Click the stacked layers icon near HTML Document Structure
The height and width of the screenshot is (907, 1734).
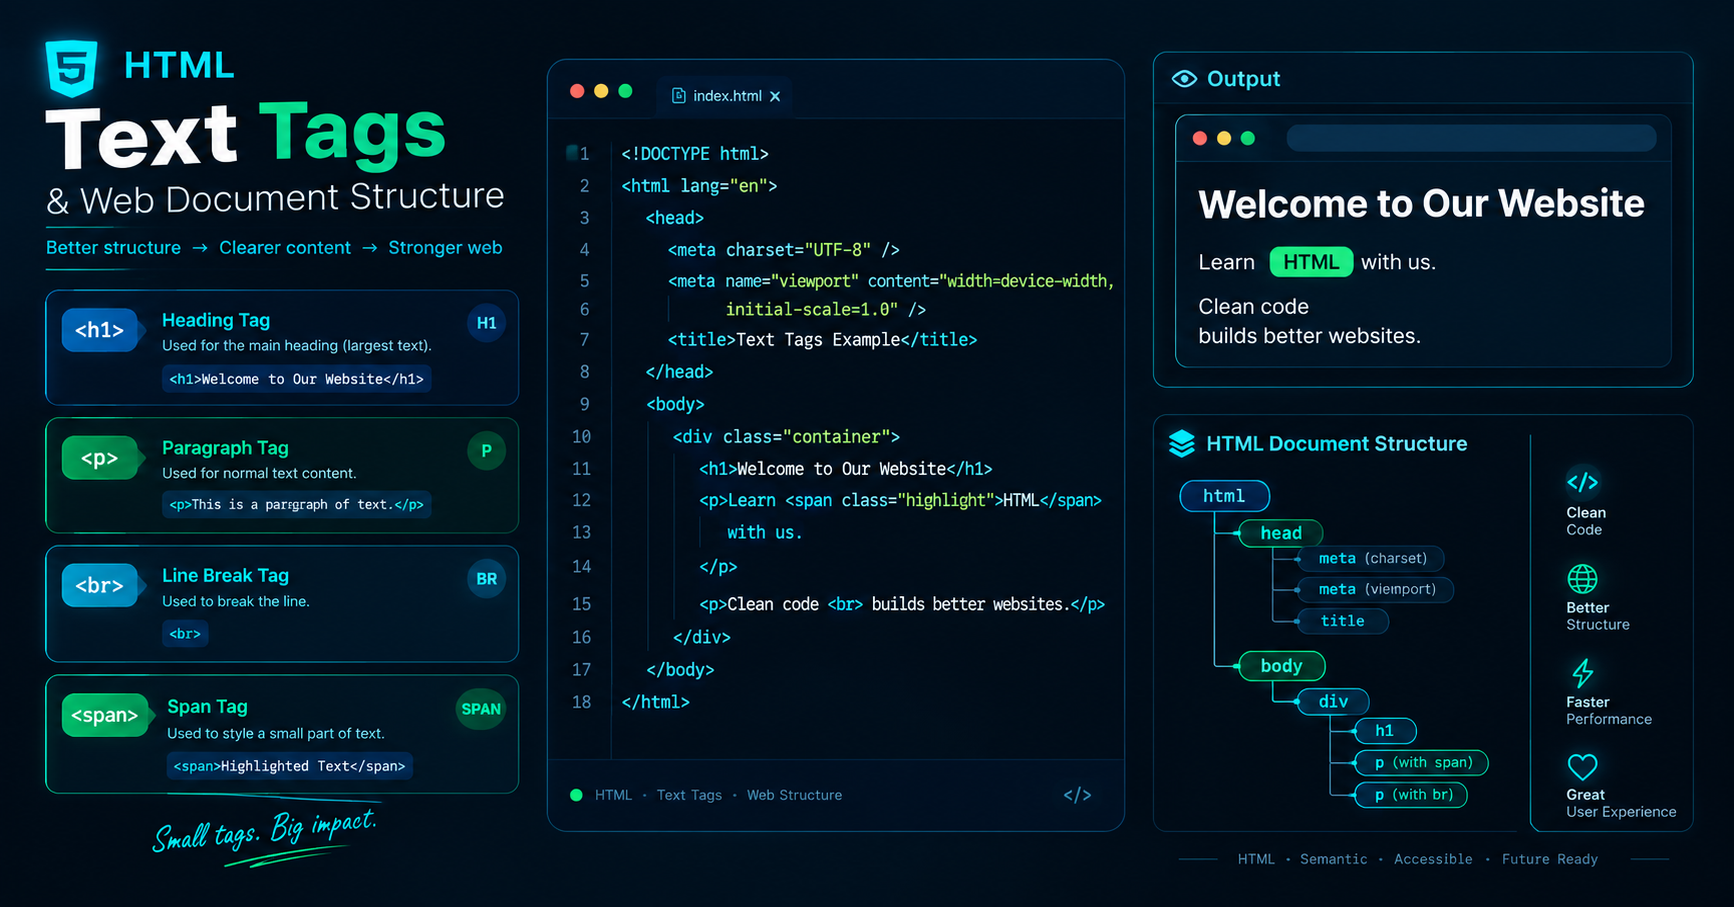coord(1182,444)
